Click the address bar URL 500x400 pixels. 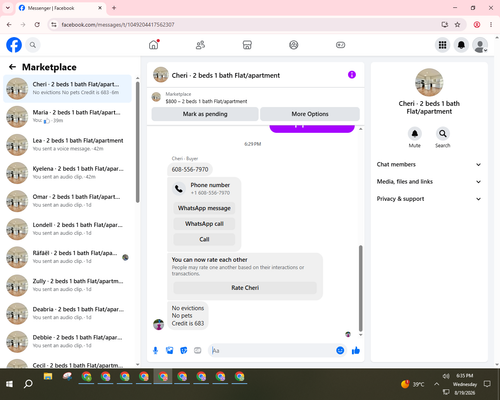[x=118, y=25]
